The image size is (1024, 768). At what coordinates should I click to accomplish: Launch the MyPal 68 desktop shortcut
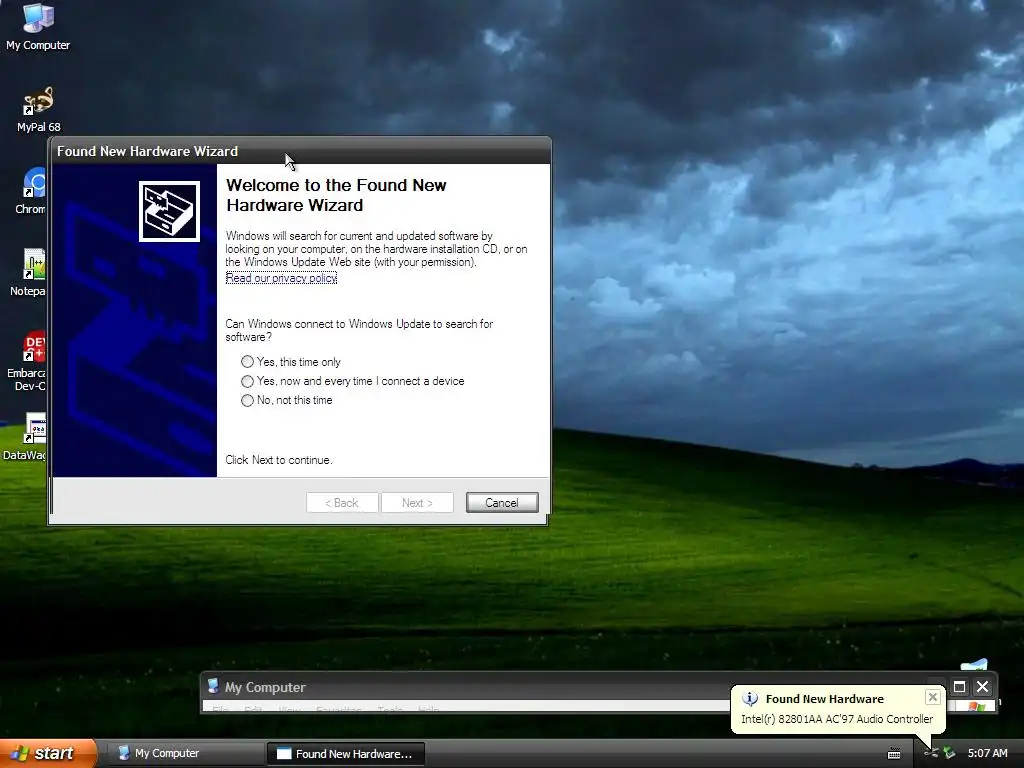[x=38, y=109]
